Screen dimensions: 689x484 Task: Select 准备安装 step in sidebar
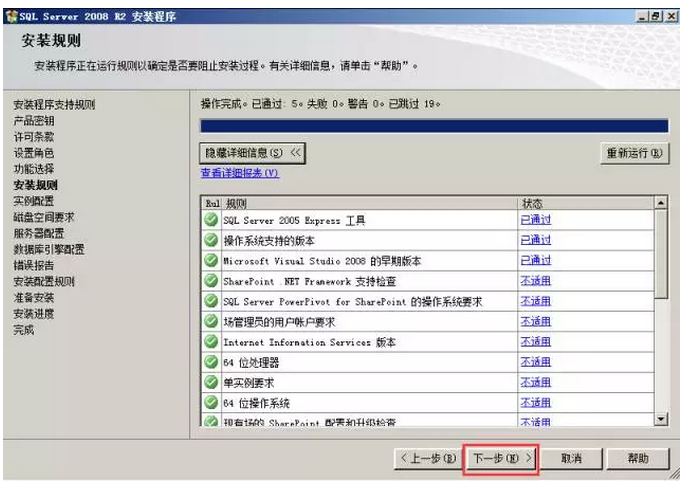pos(34,298)
